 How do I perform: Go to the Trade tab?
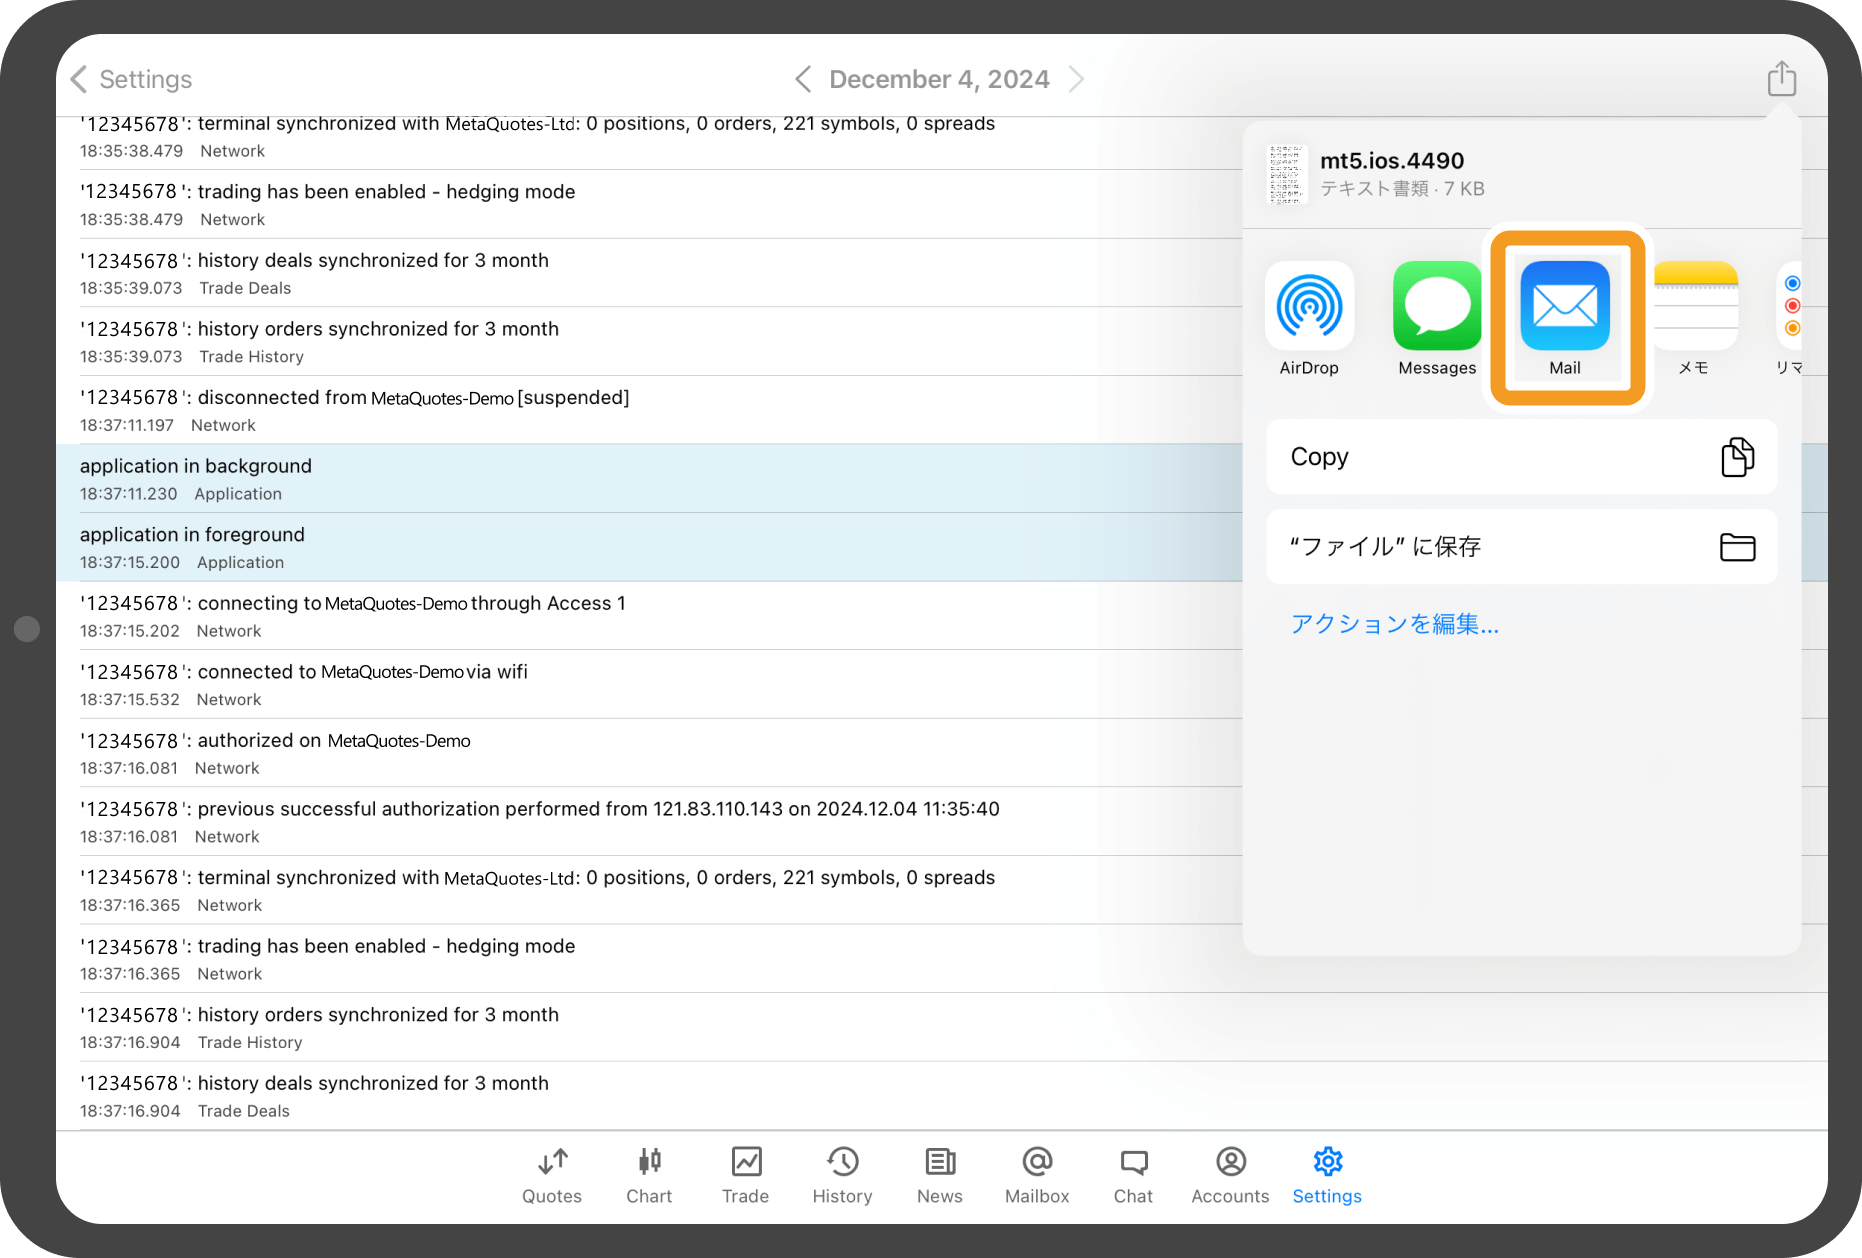[746, 1175]
